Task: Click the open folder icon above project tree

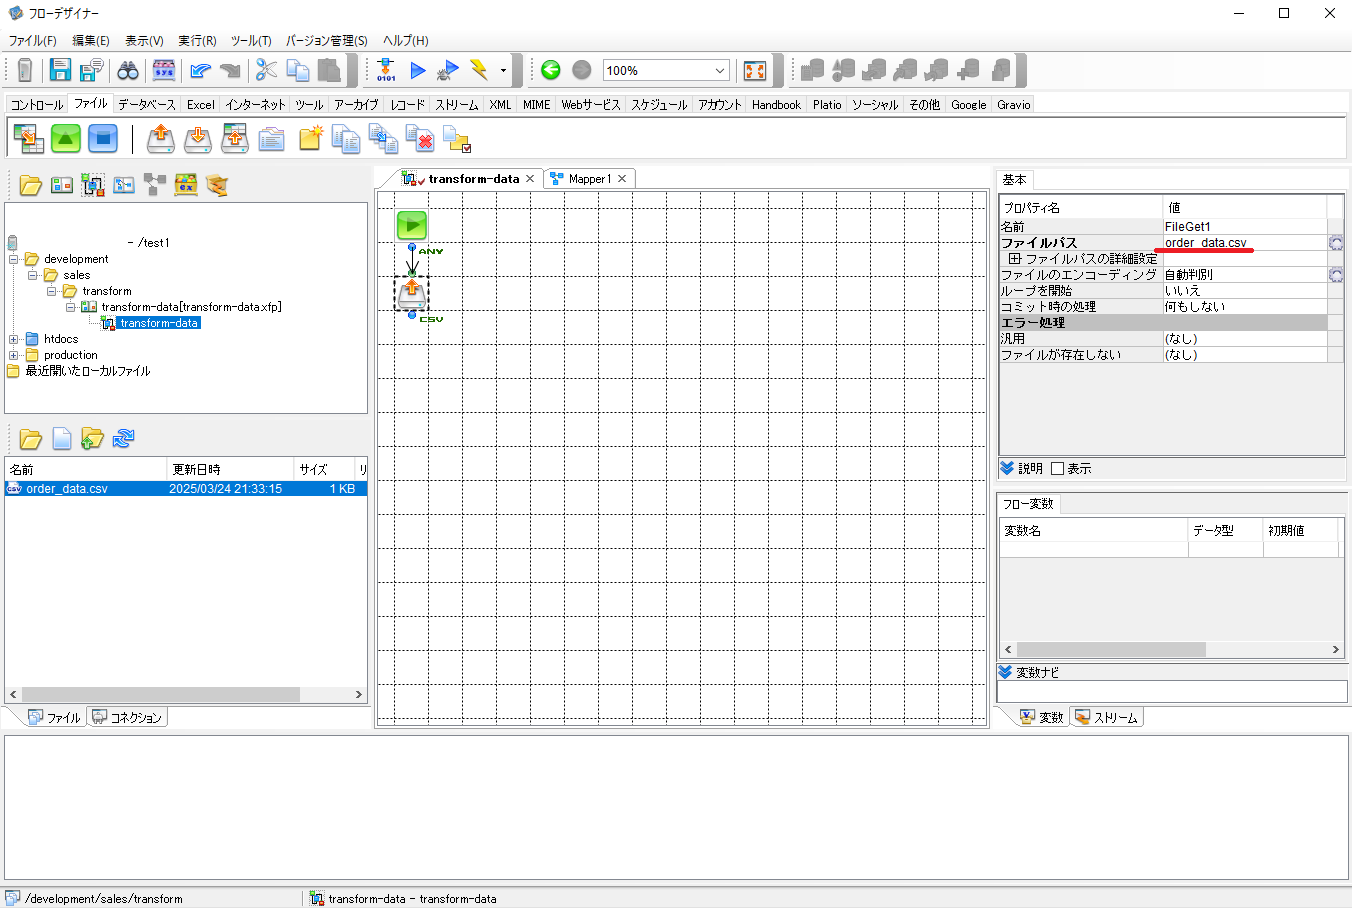Action: (x=30, y=185)
